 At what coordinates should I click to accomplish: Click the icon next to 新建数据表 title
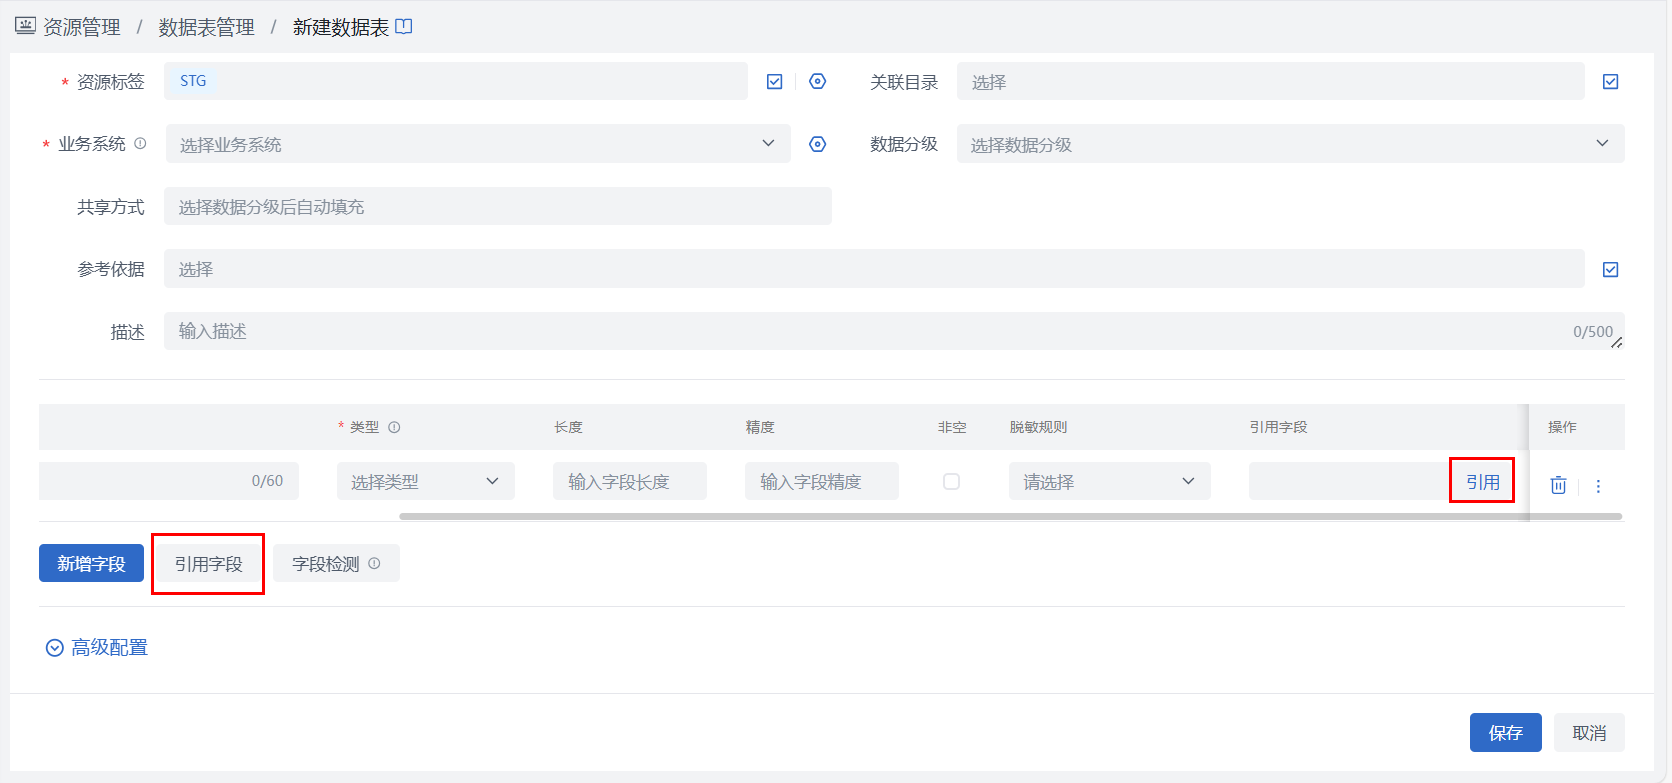point(404,26)
